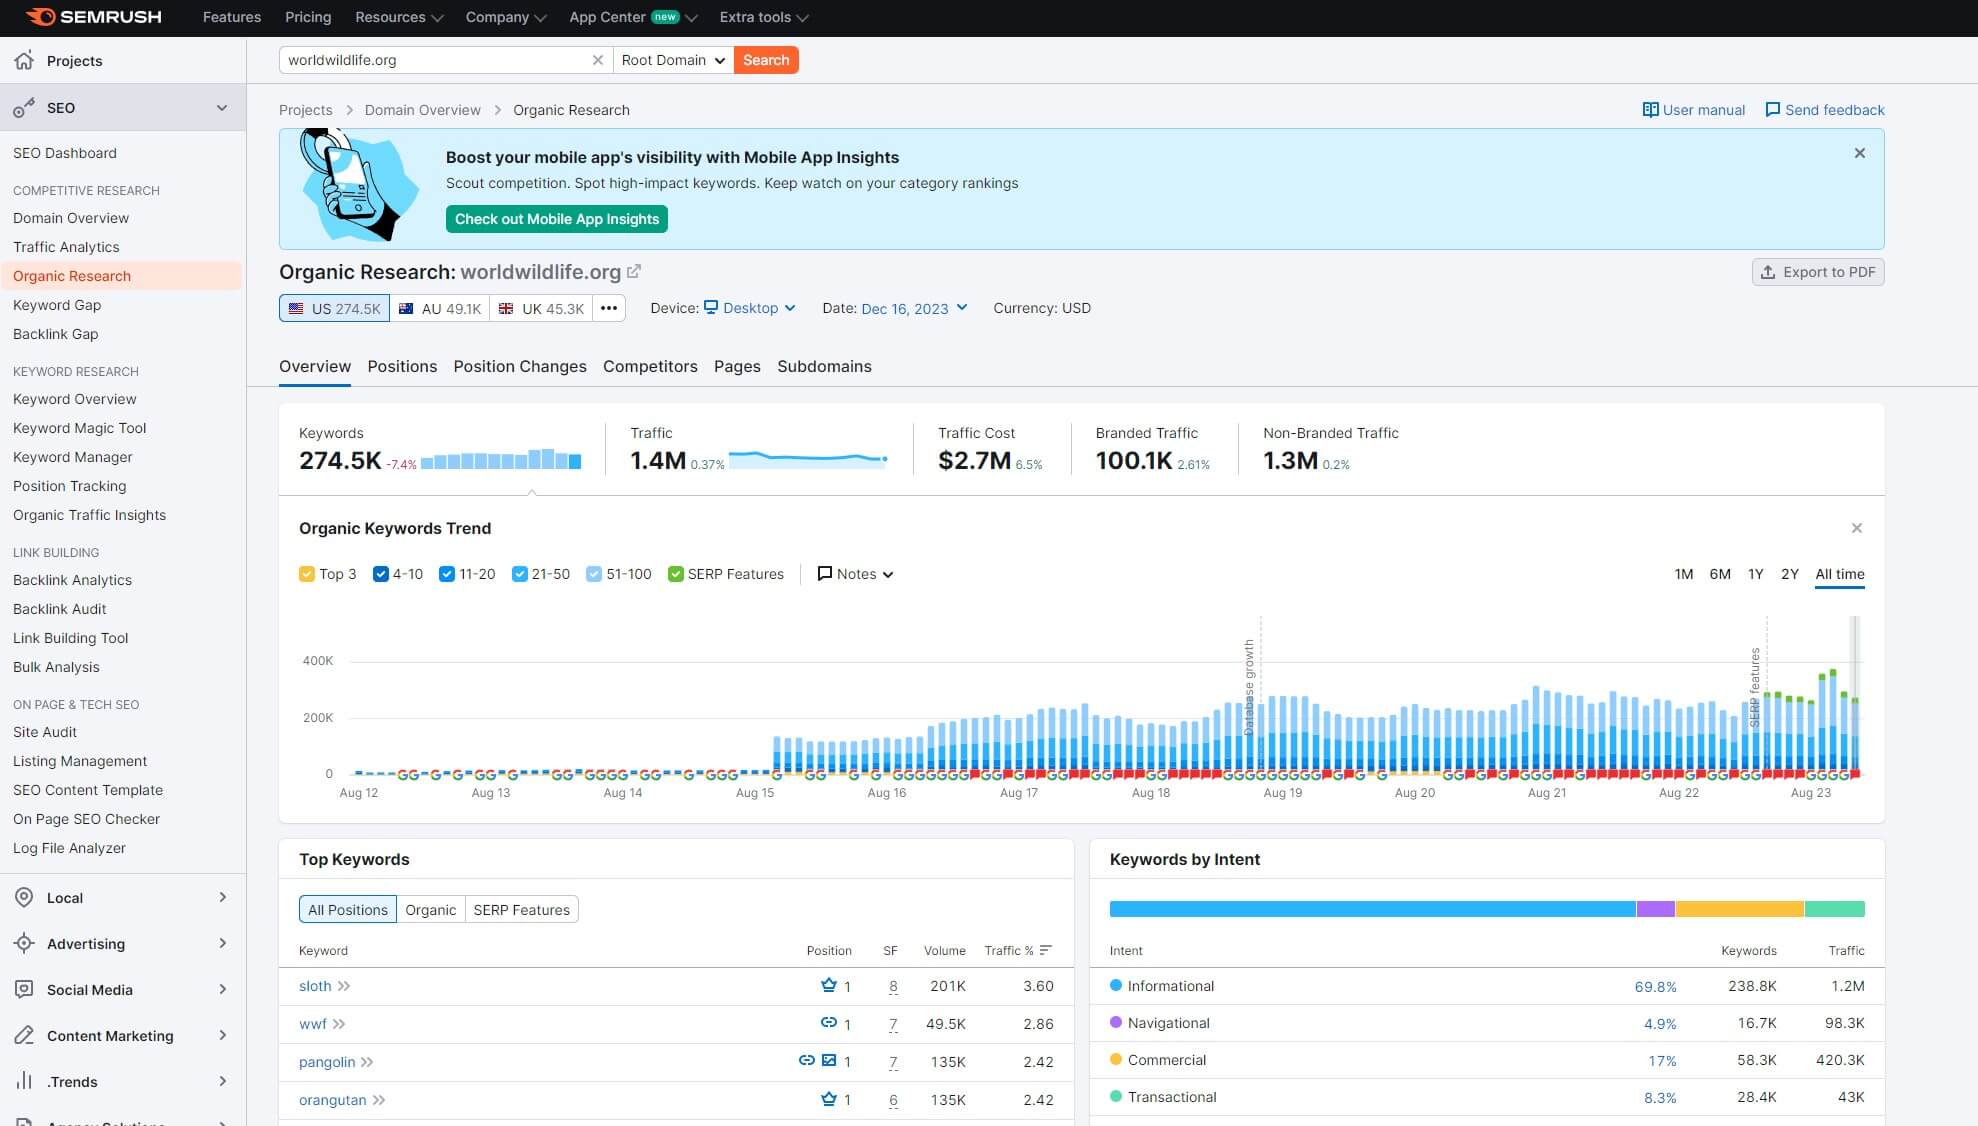Screen dimensions: 1978x1126
Task: Select the 1Y time range
Action: 1755,574
